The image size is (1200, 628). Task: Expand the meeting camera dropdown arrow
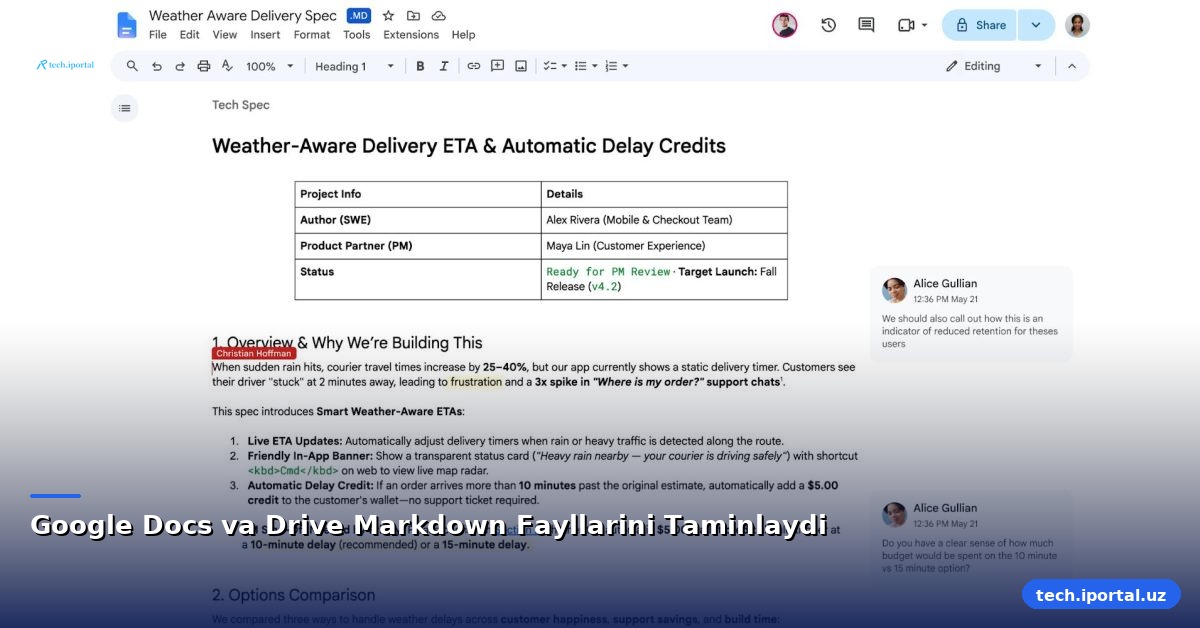pos(924,25)
